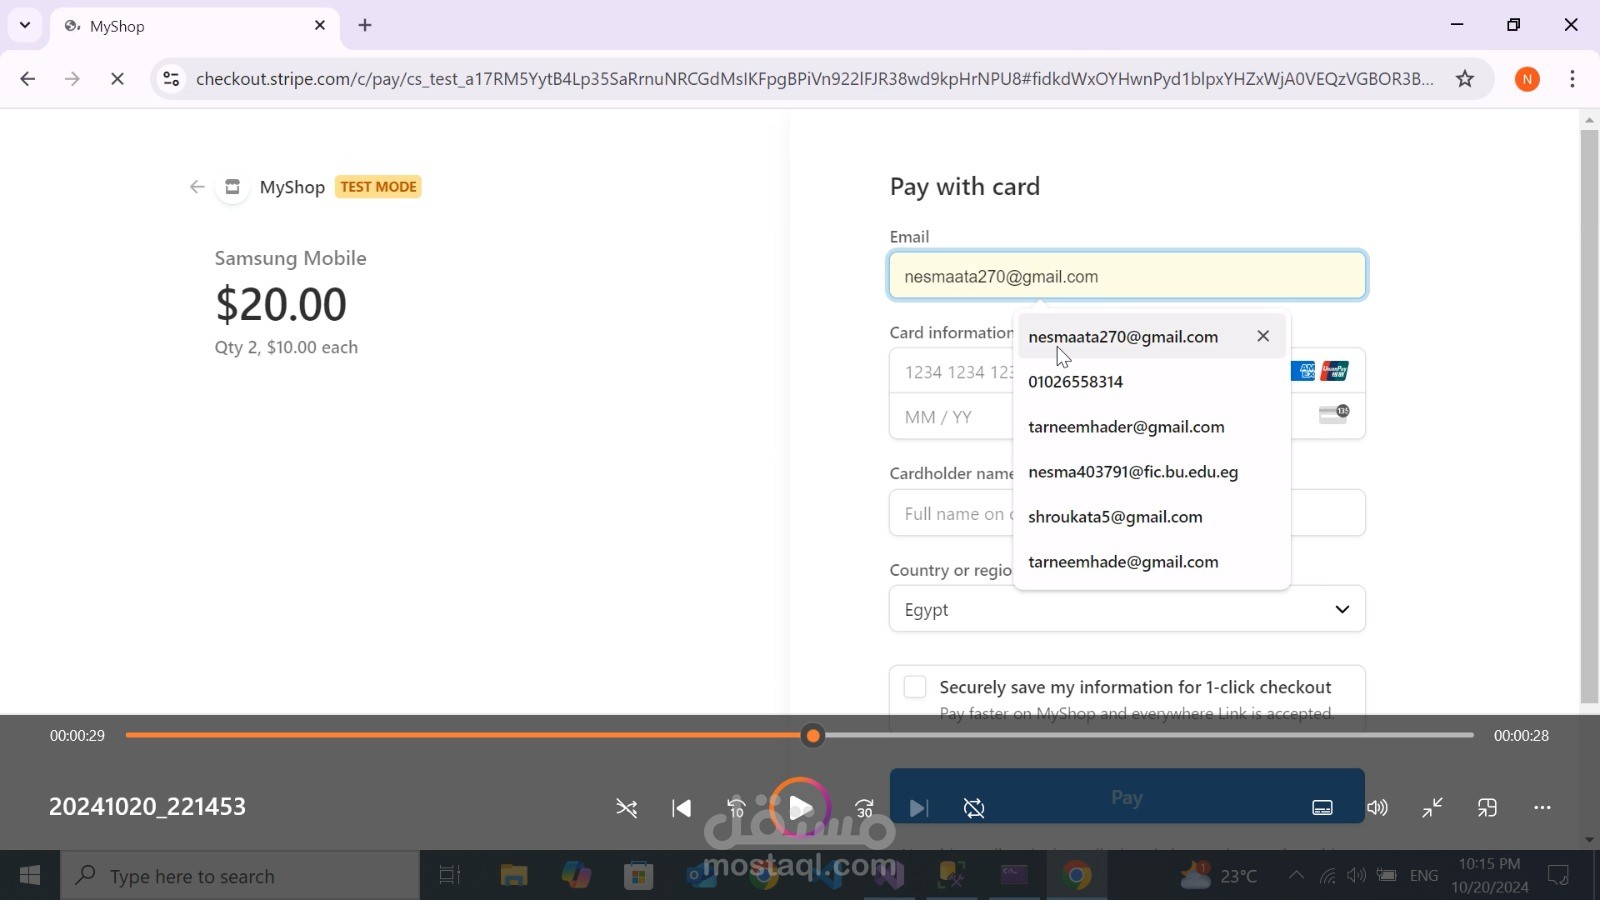Screen dimensions: 1600x900
Task: Click the UnionPay card logo
Action: [1335, 371]
